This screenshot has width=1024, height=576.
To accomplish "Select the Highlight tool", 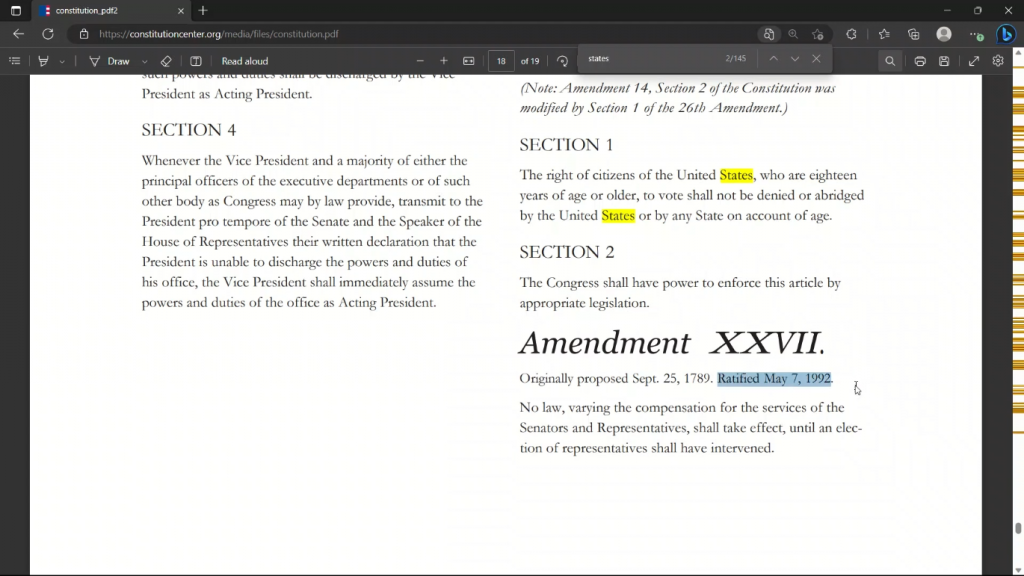I will click(43, 61).
